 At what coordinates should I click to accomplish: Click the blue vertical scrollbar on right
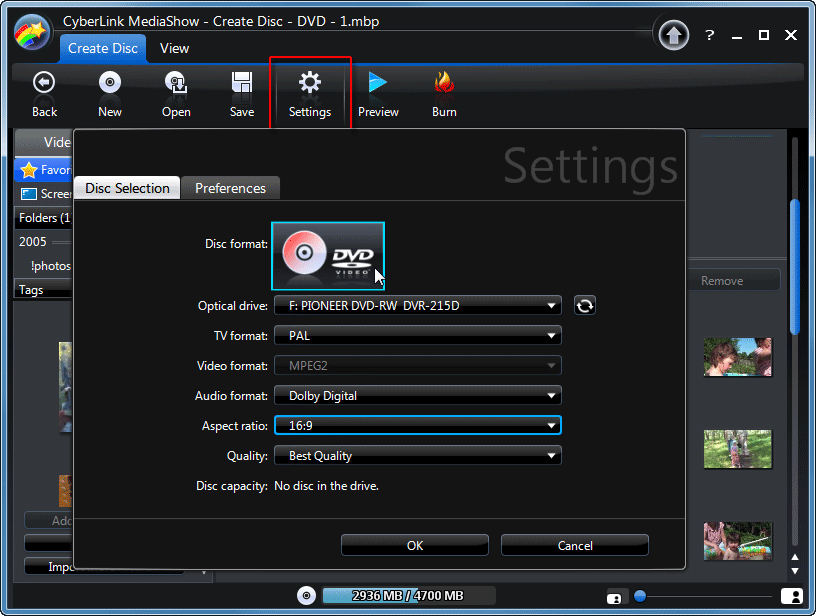pos(795,267)
